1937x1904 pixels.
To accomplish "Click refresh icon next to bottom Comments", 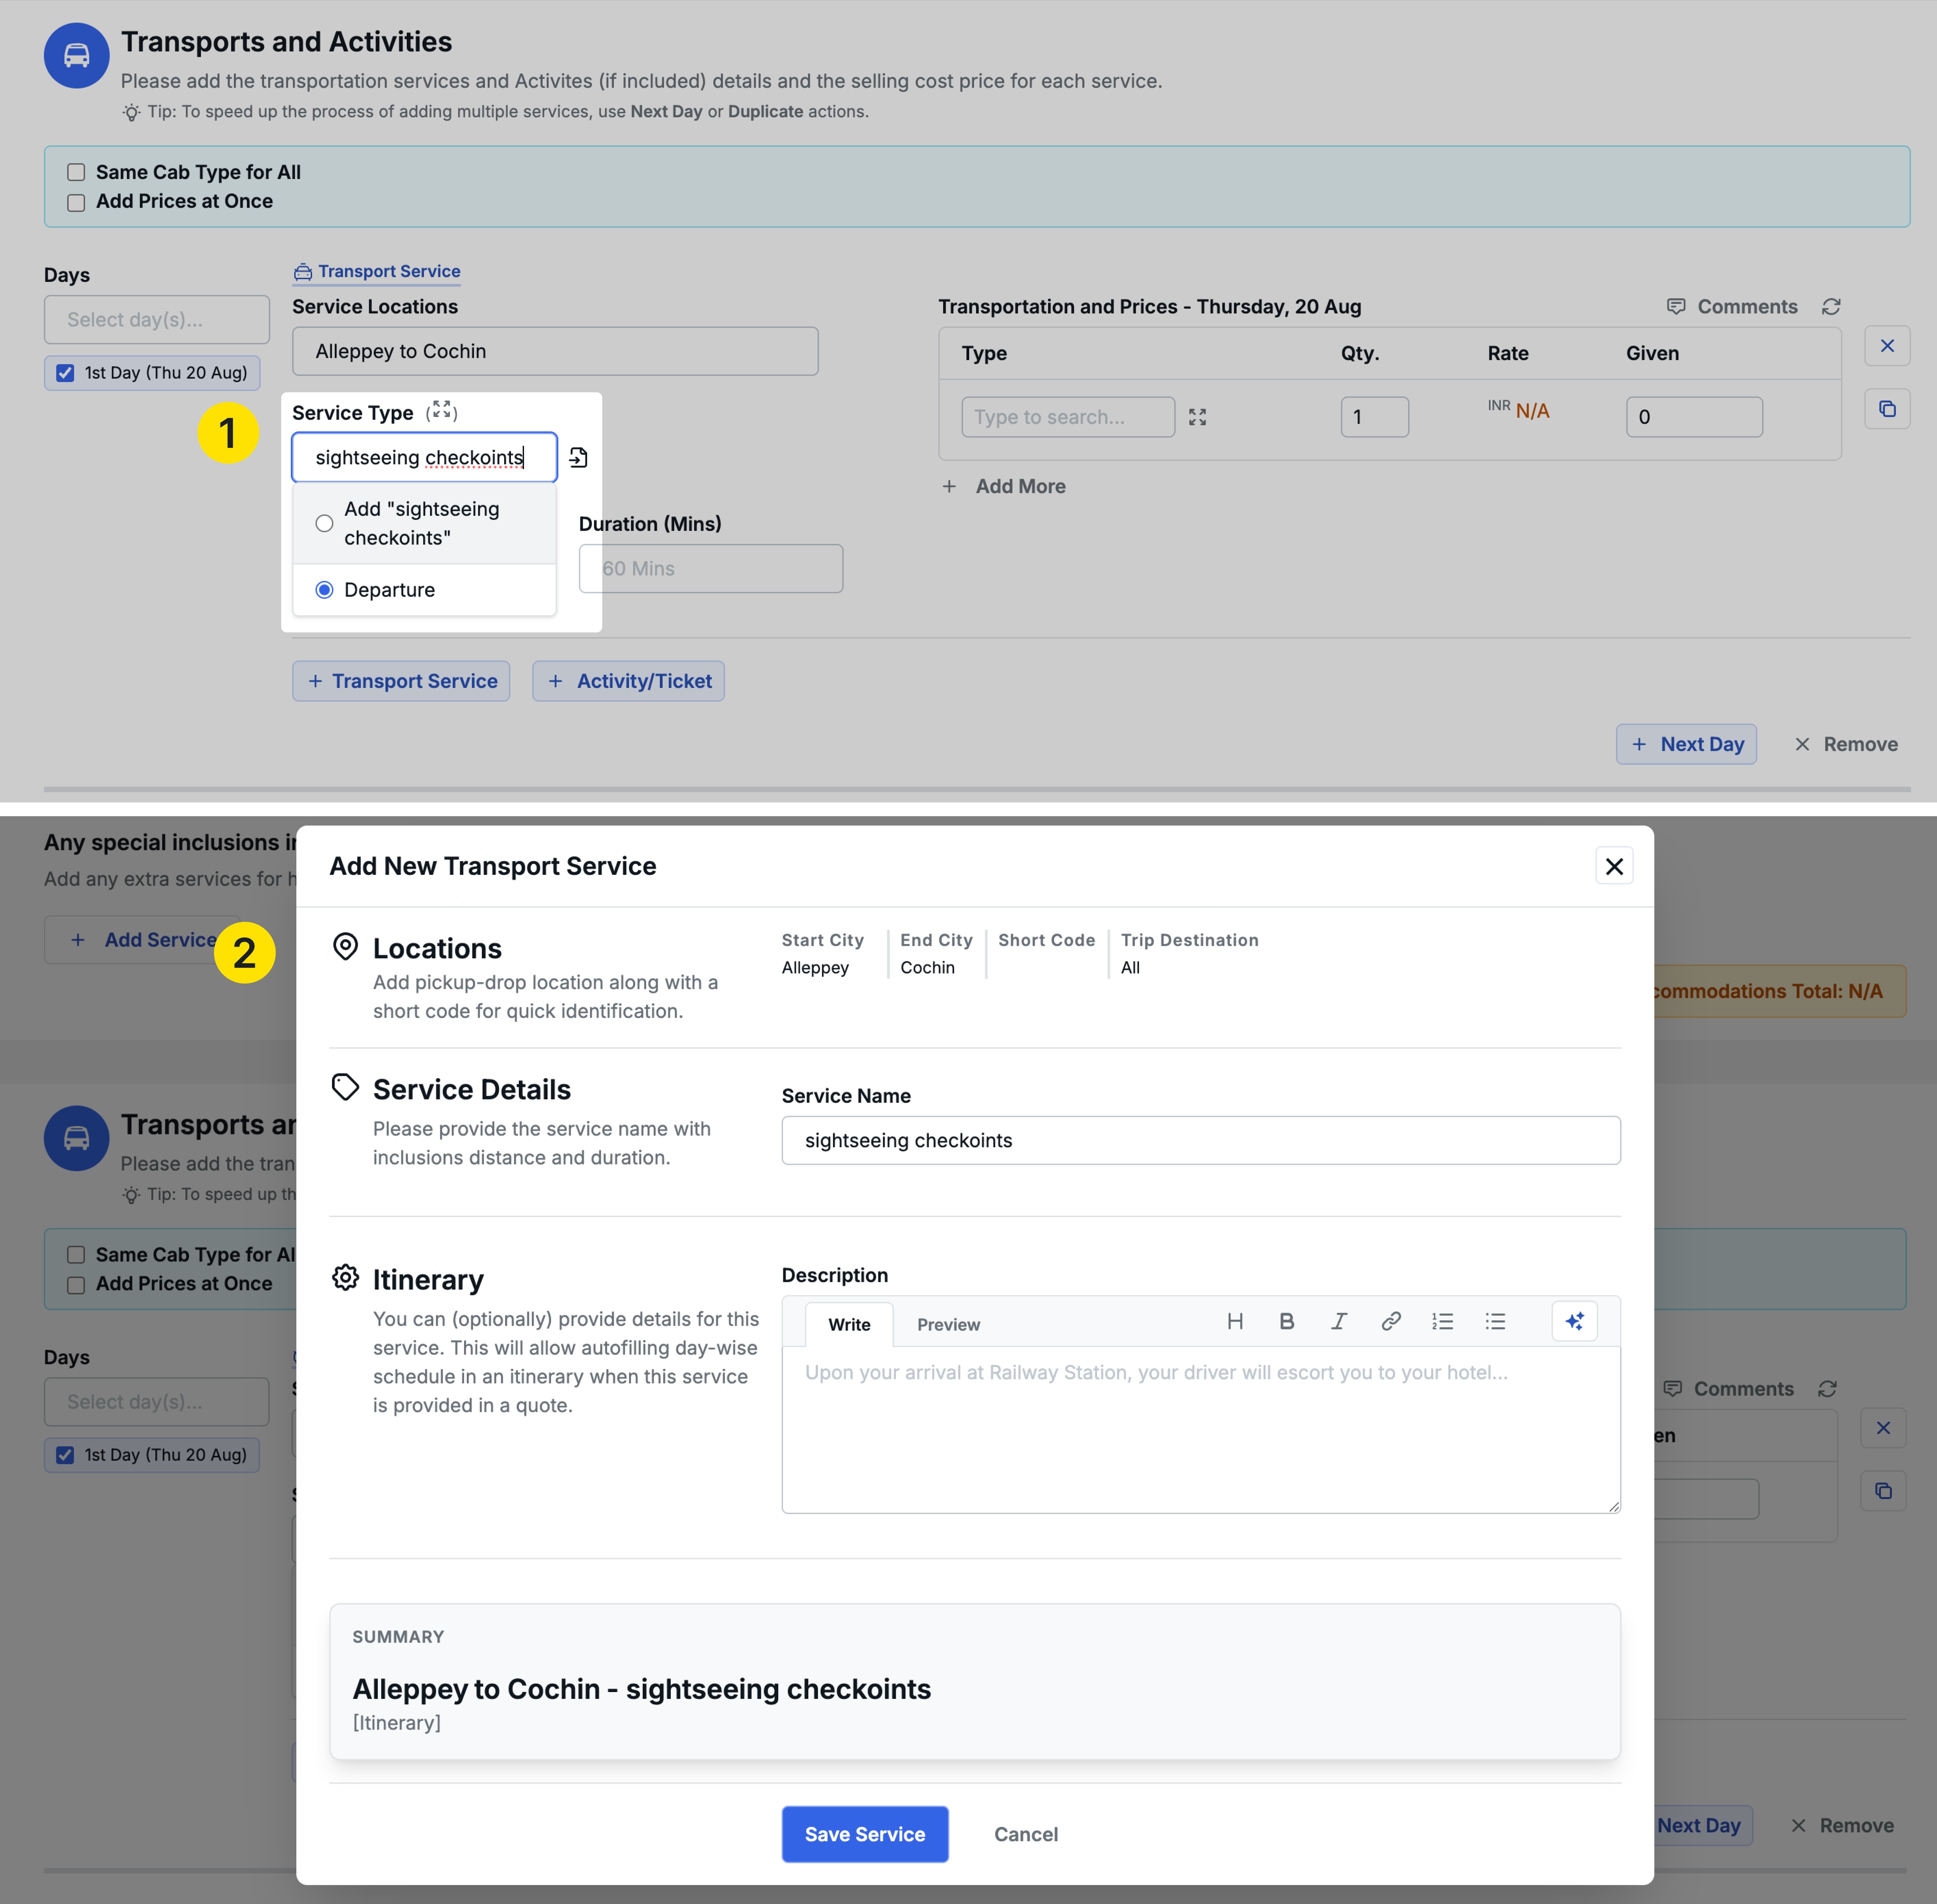I will [1827, 1389].
